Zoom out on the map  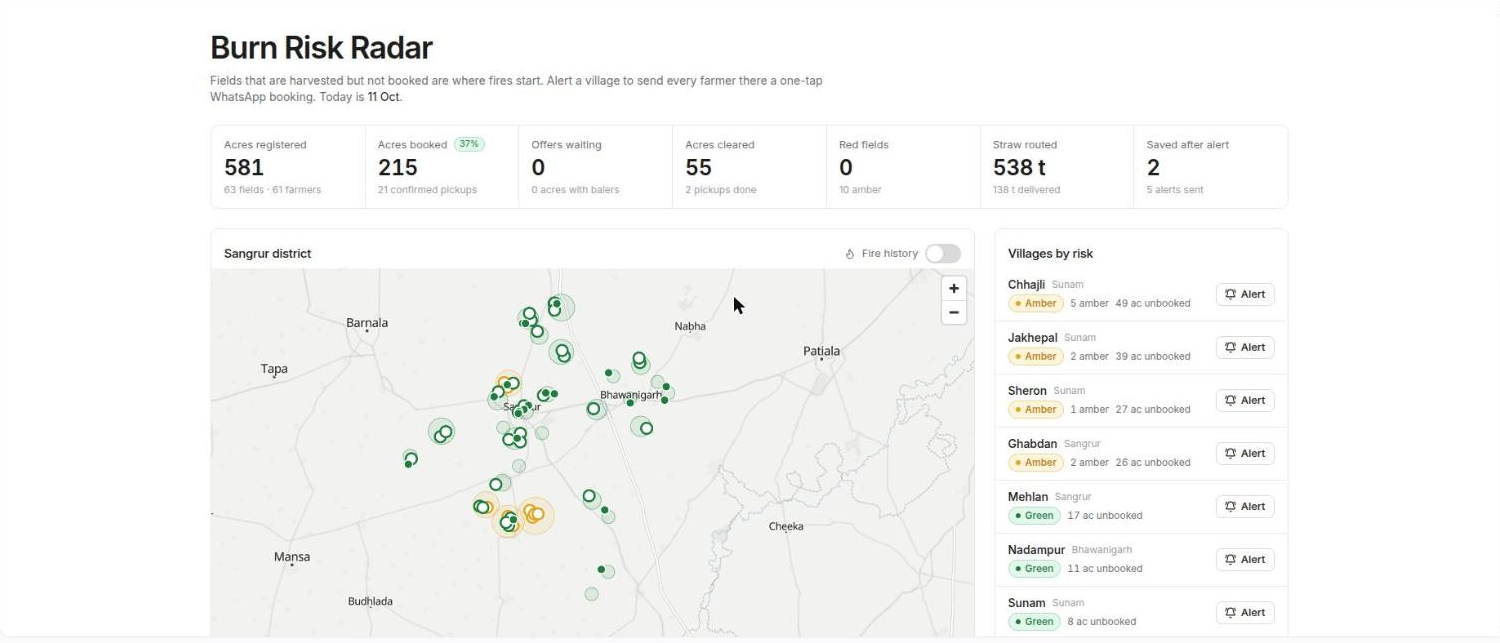point(954,312)
